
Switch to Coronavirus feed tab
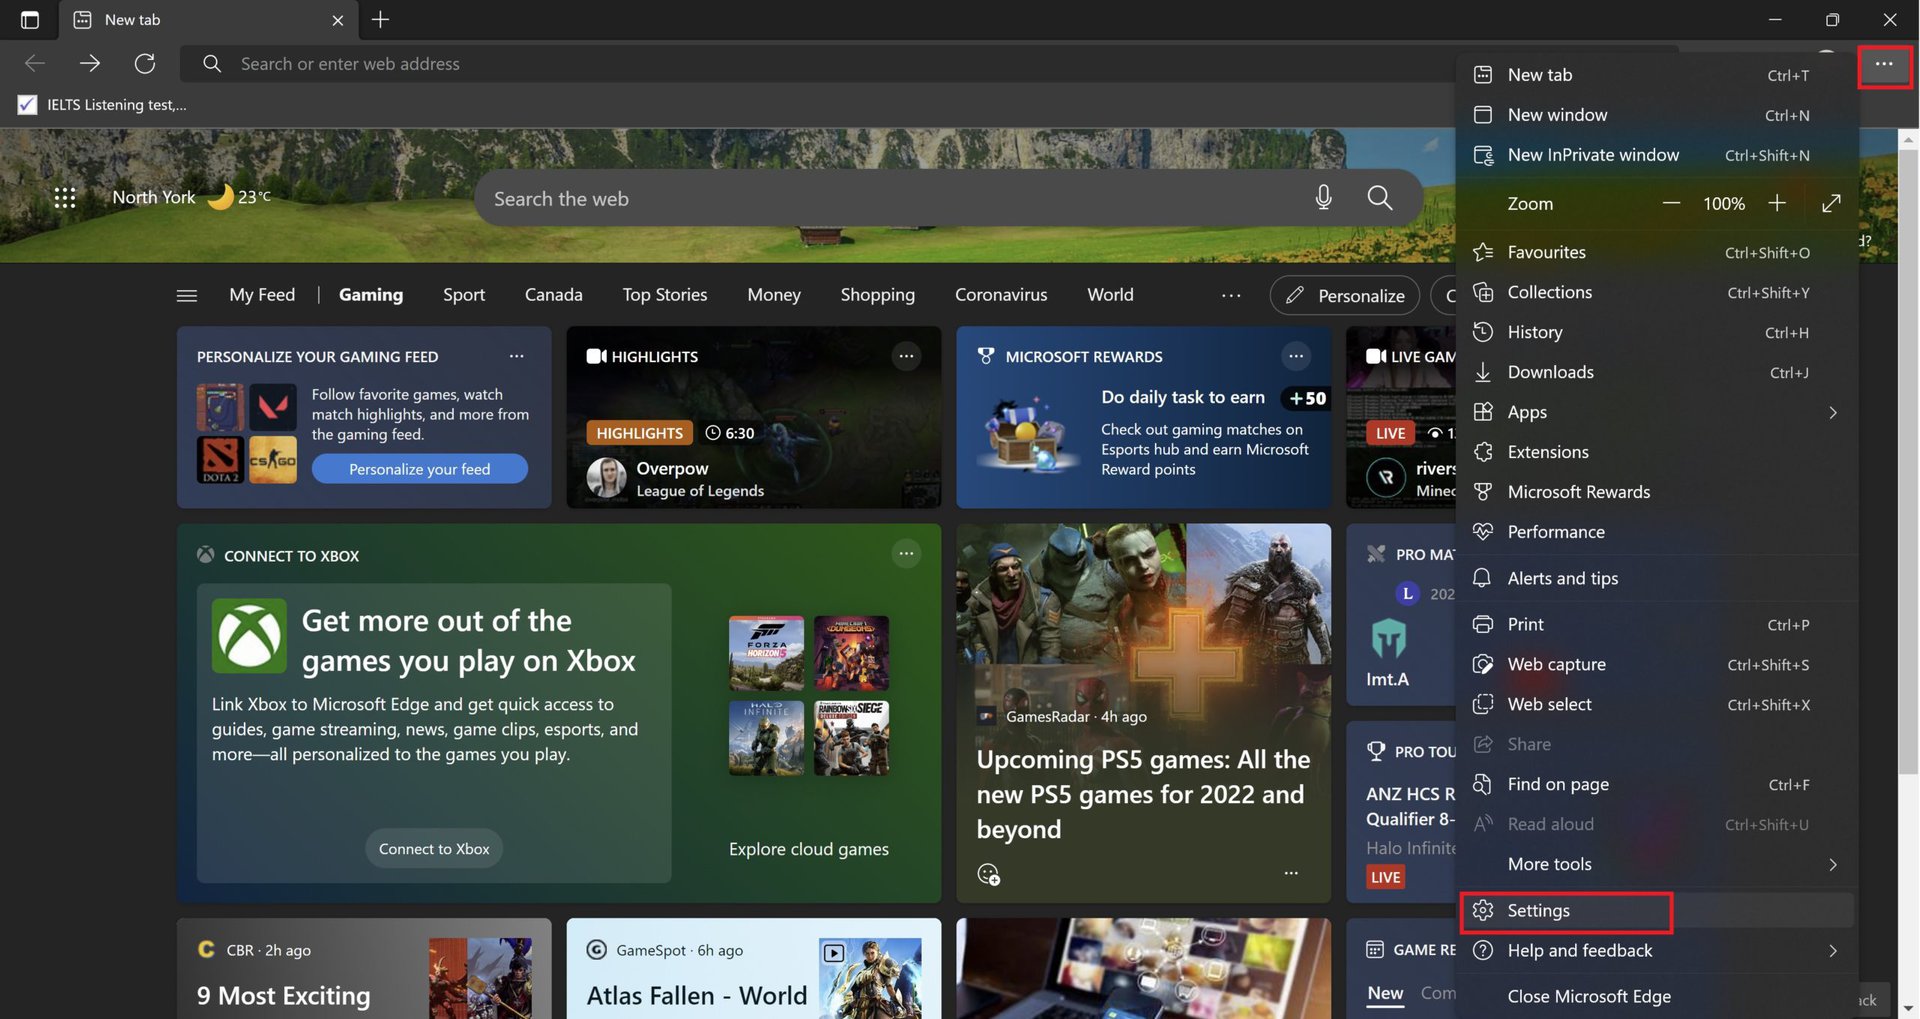click(1001, 295)
